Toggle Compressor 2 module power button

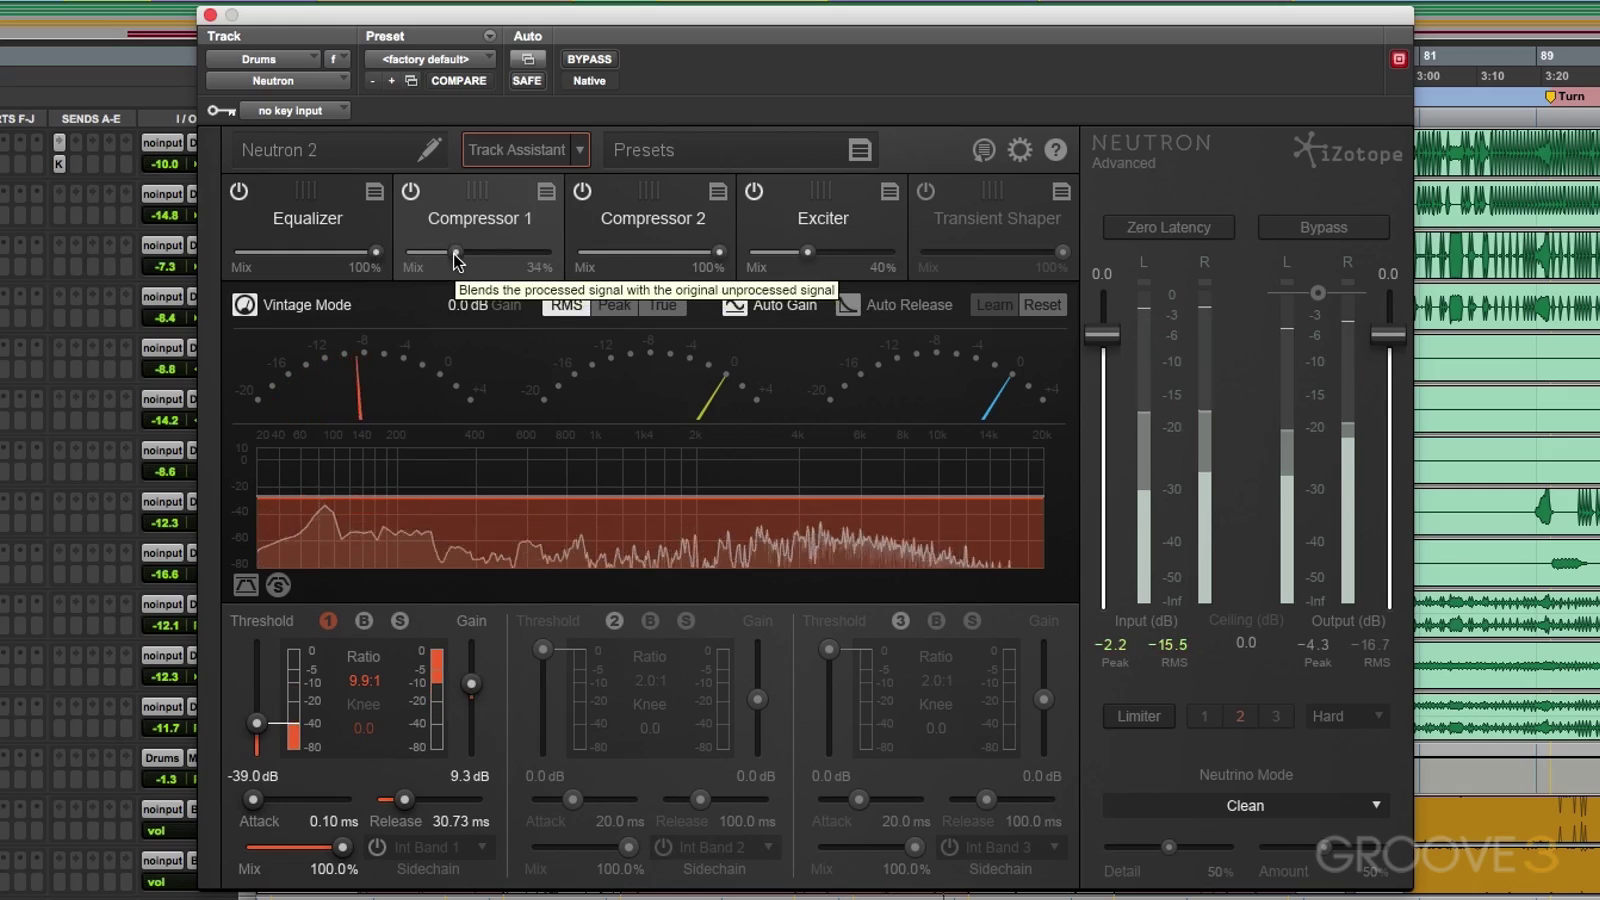(583, 191)
